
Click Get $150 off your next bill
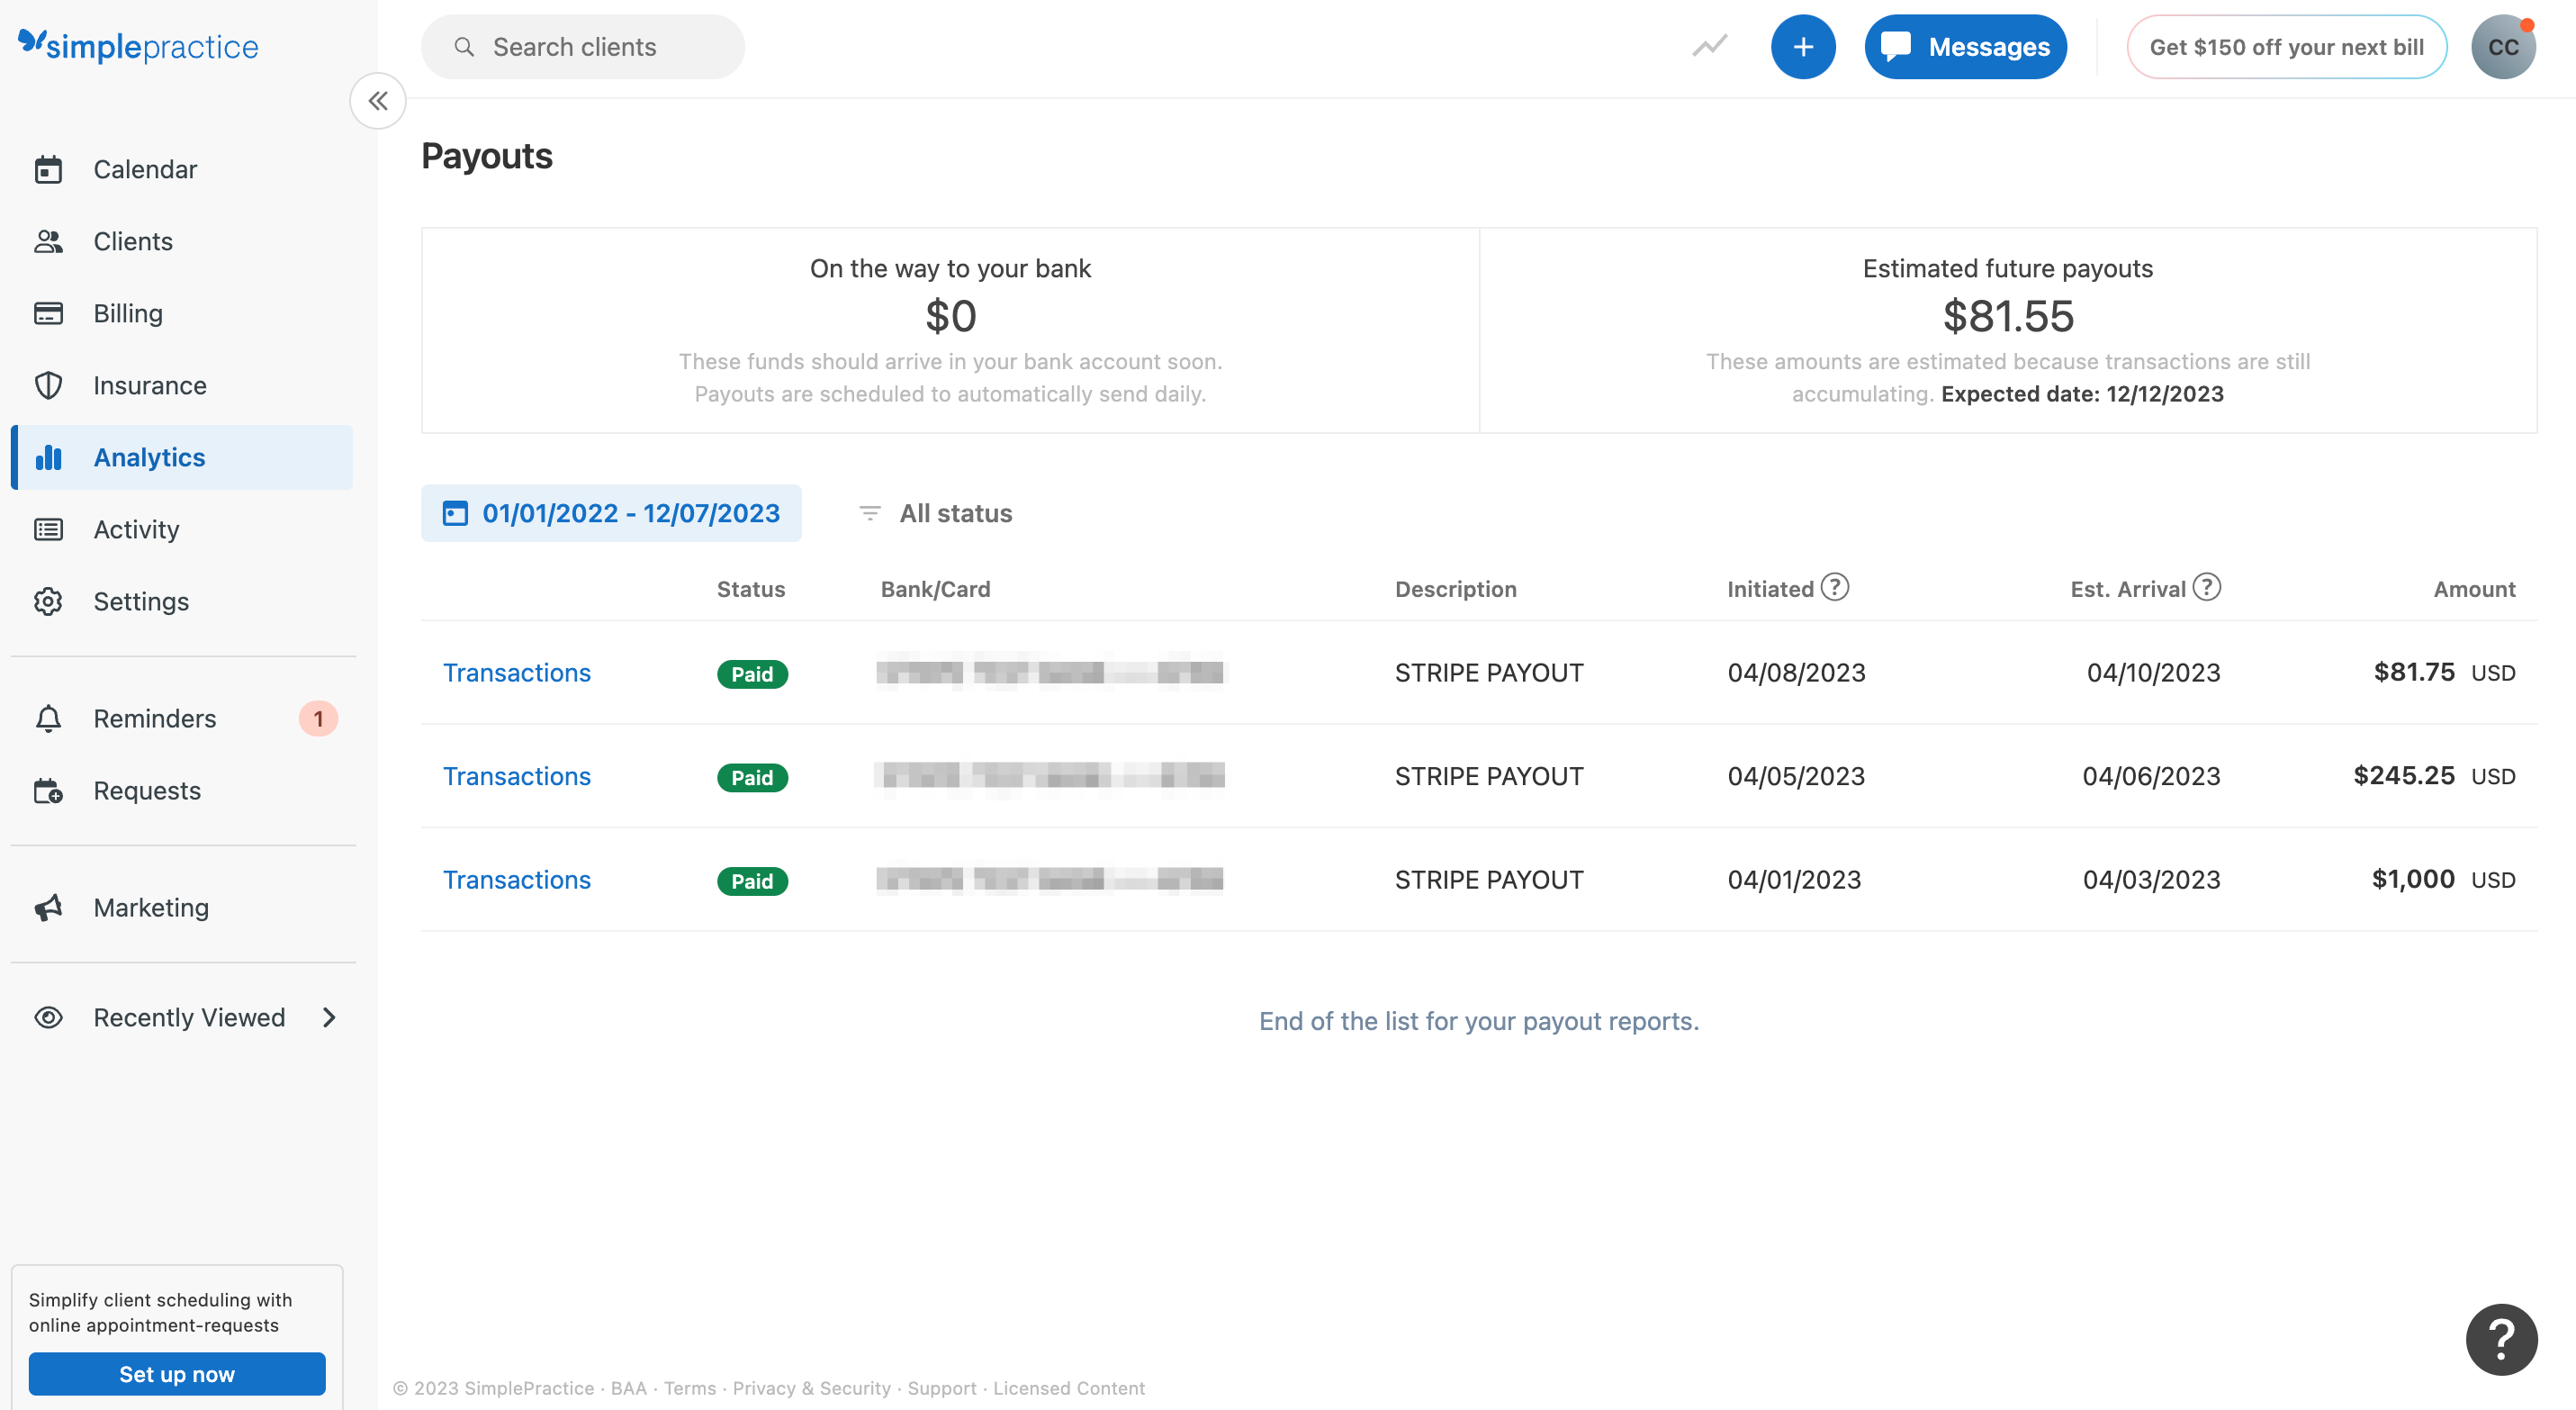pyautogui.click(x=2286, y=47)
